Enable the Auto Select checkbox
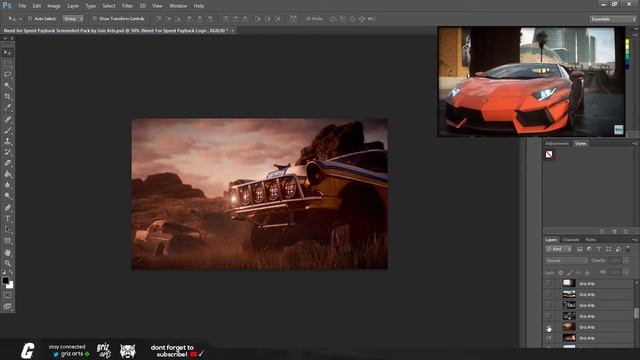Image resolution: width=640 pixels, height=360 pixels. 30,19
